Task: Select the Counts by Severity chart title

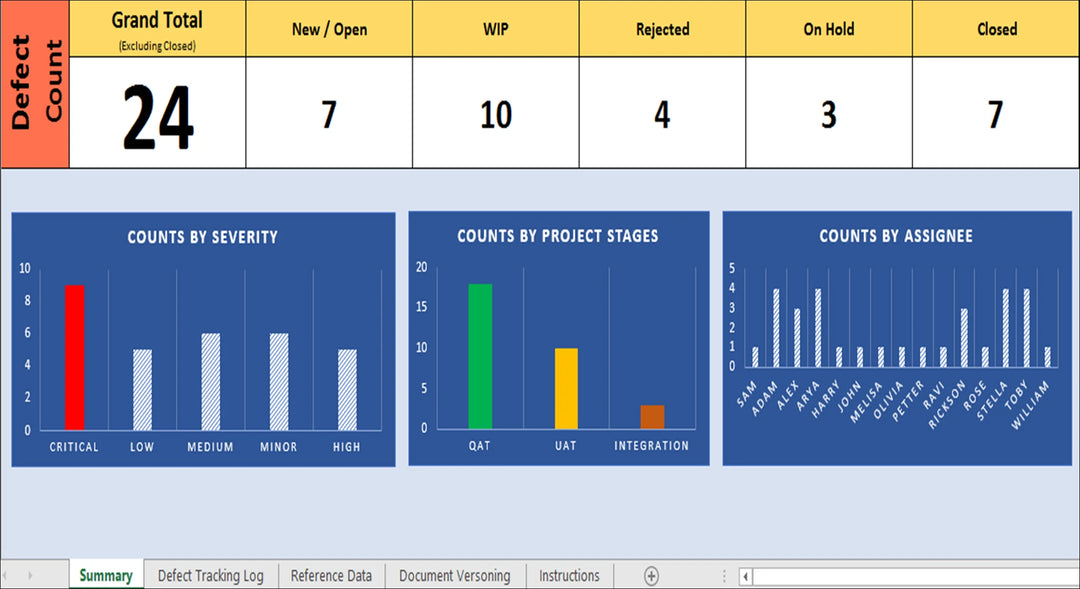Action: point(202,237)
